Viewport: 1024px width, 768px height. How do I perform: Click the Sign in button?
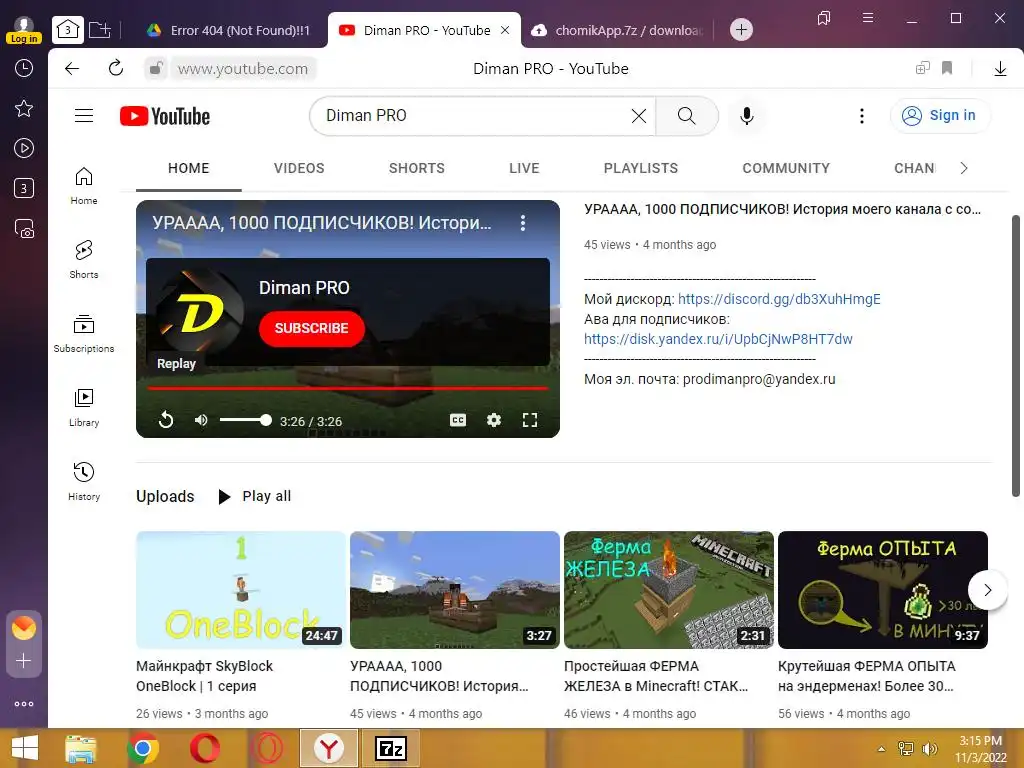[940, 116]
